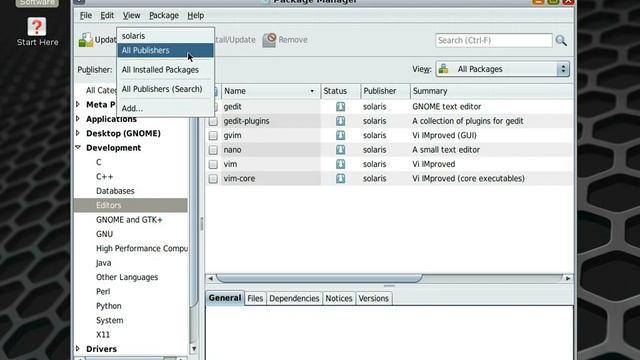Viewport: 640px width, 360px height.
Task: Select the C development category
Action: pos(99,162)
